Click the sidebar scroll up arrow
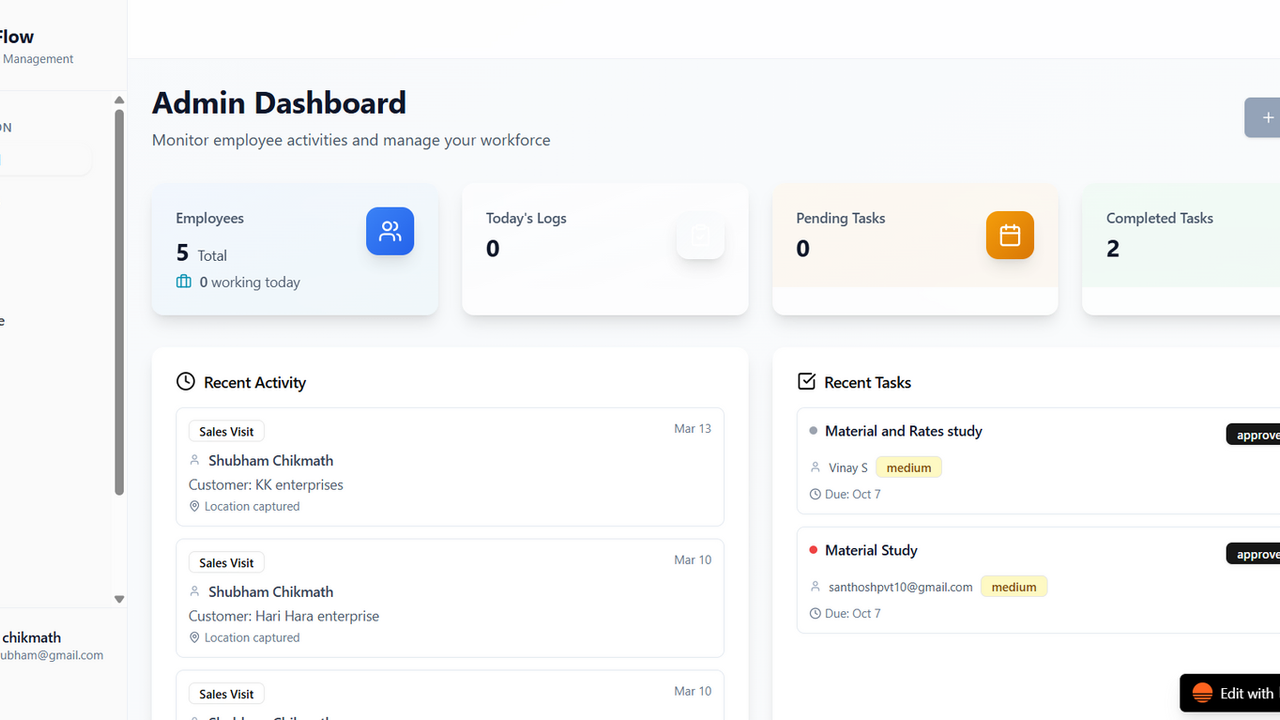The height and width of the screenshot is (720, 1280). point(119,100)
